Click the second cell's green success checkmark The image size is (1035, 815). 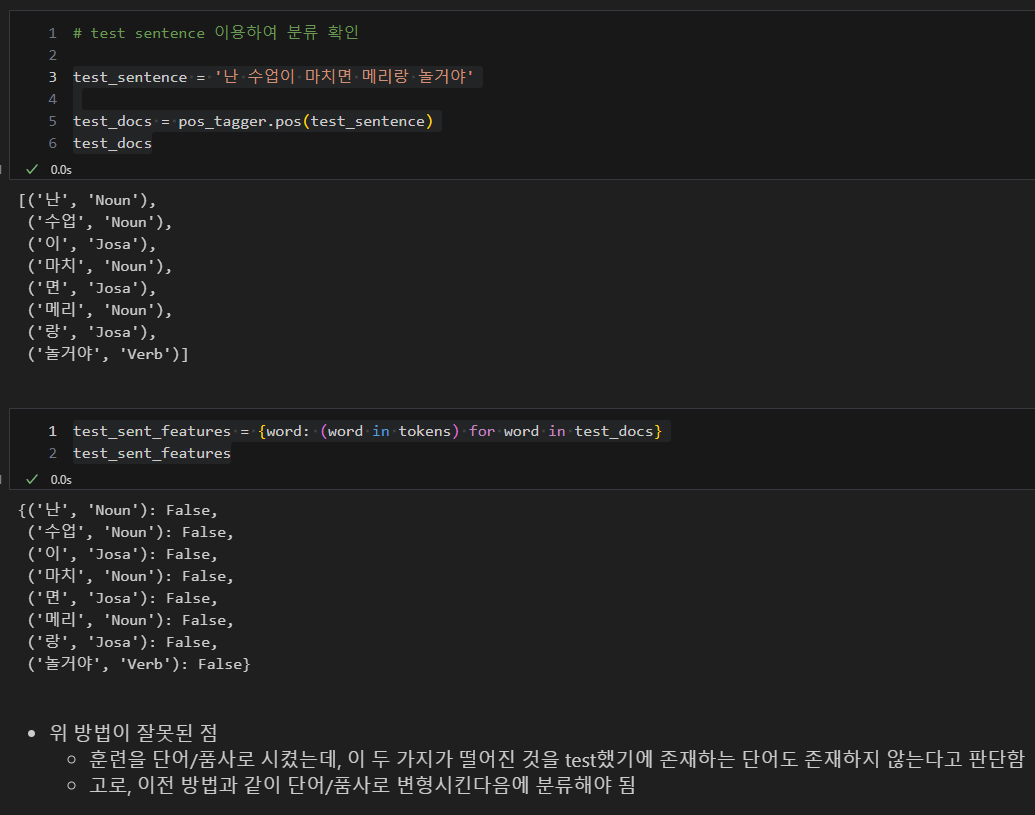(32, 480)
